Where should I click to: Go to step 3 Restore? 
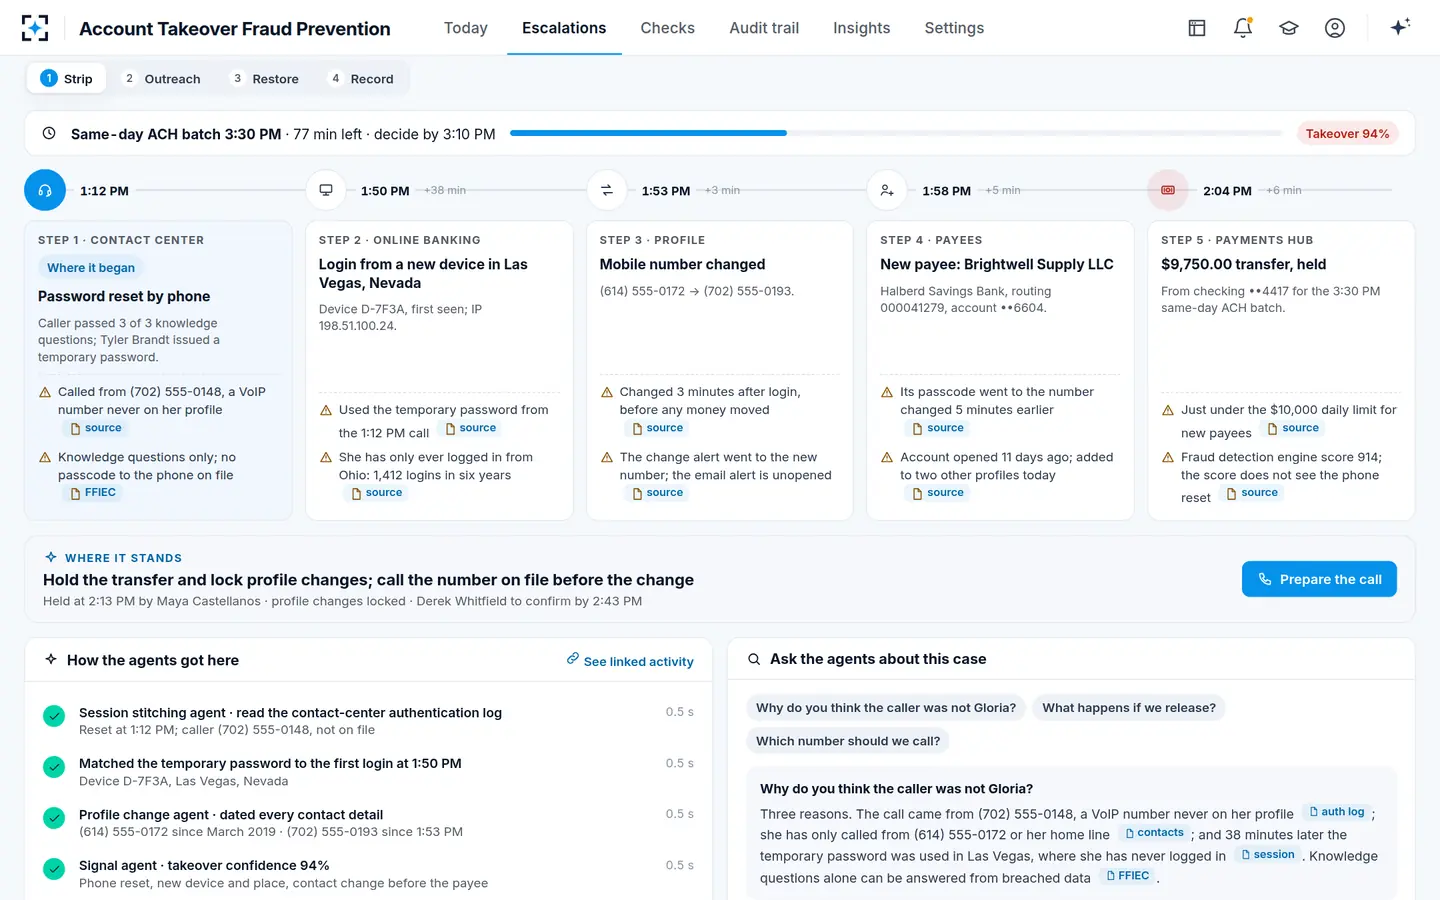pos(265,79)
